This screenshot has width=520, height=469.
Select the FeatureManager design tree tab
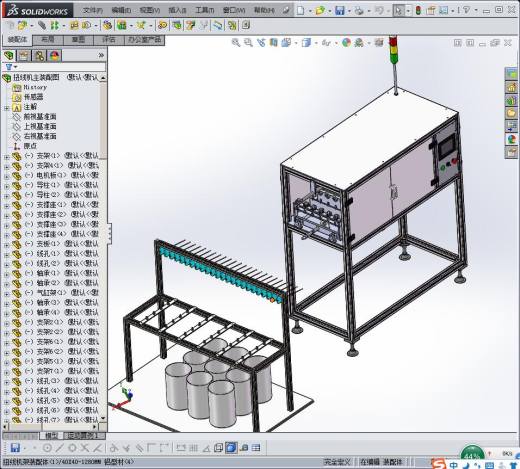[9, 55]
